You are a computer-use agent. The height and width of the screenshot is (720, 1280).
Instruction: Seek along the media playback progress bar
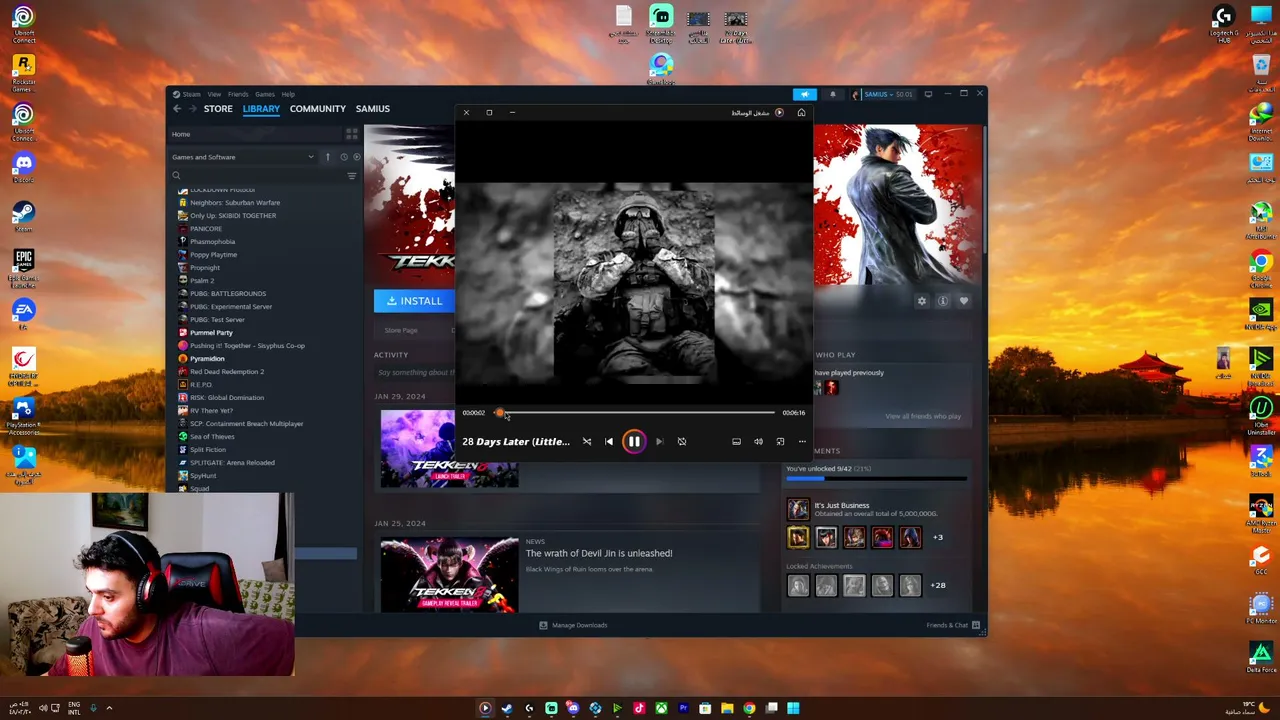pos(634,412)
